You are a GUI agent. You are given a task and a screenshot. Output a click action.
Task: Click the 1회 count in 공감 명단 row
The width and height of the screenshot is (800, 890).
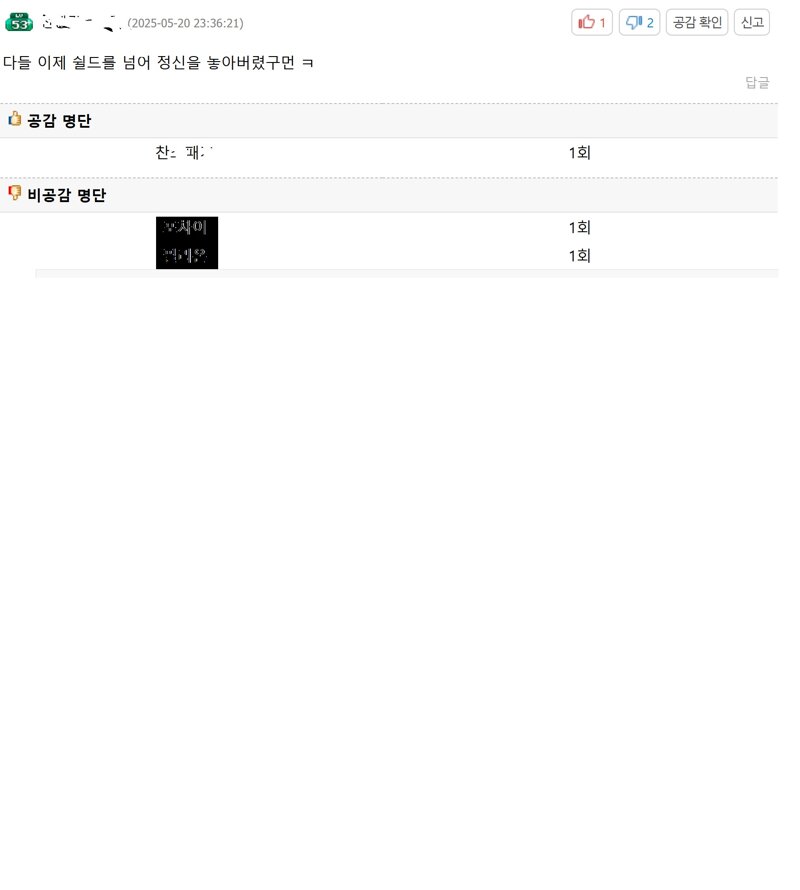[580, 153]
